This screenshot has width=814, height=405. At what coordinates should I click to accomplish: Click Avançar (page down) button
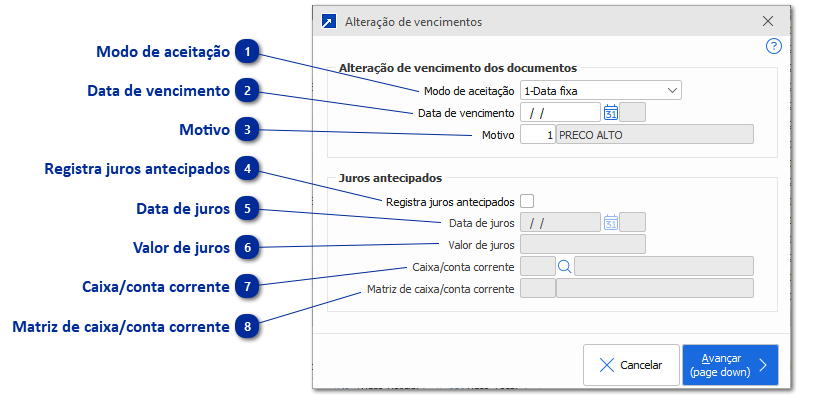(730, 365)
